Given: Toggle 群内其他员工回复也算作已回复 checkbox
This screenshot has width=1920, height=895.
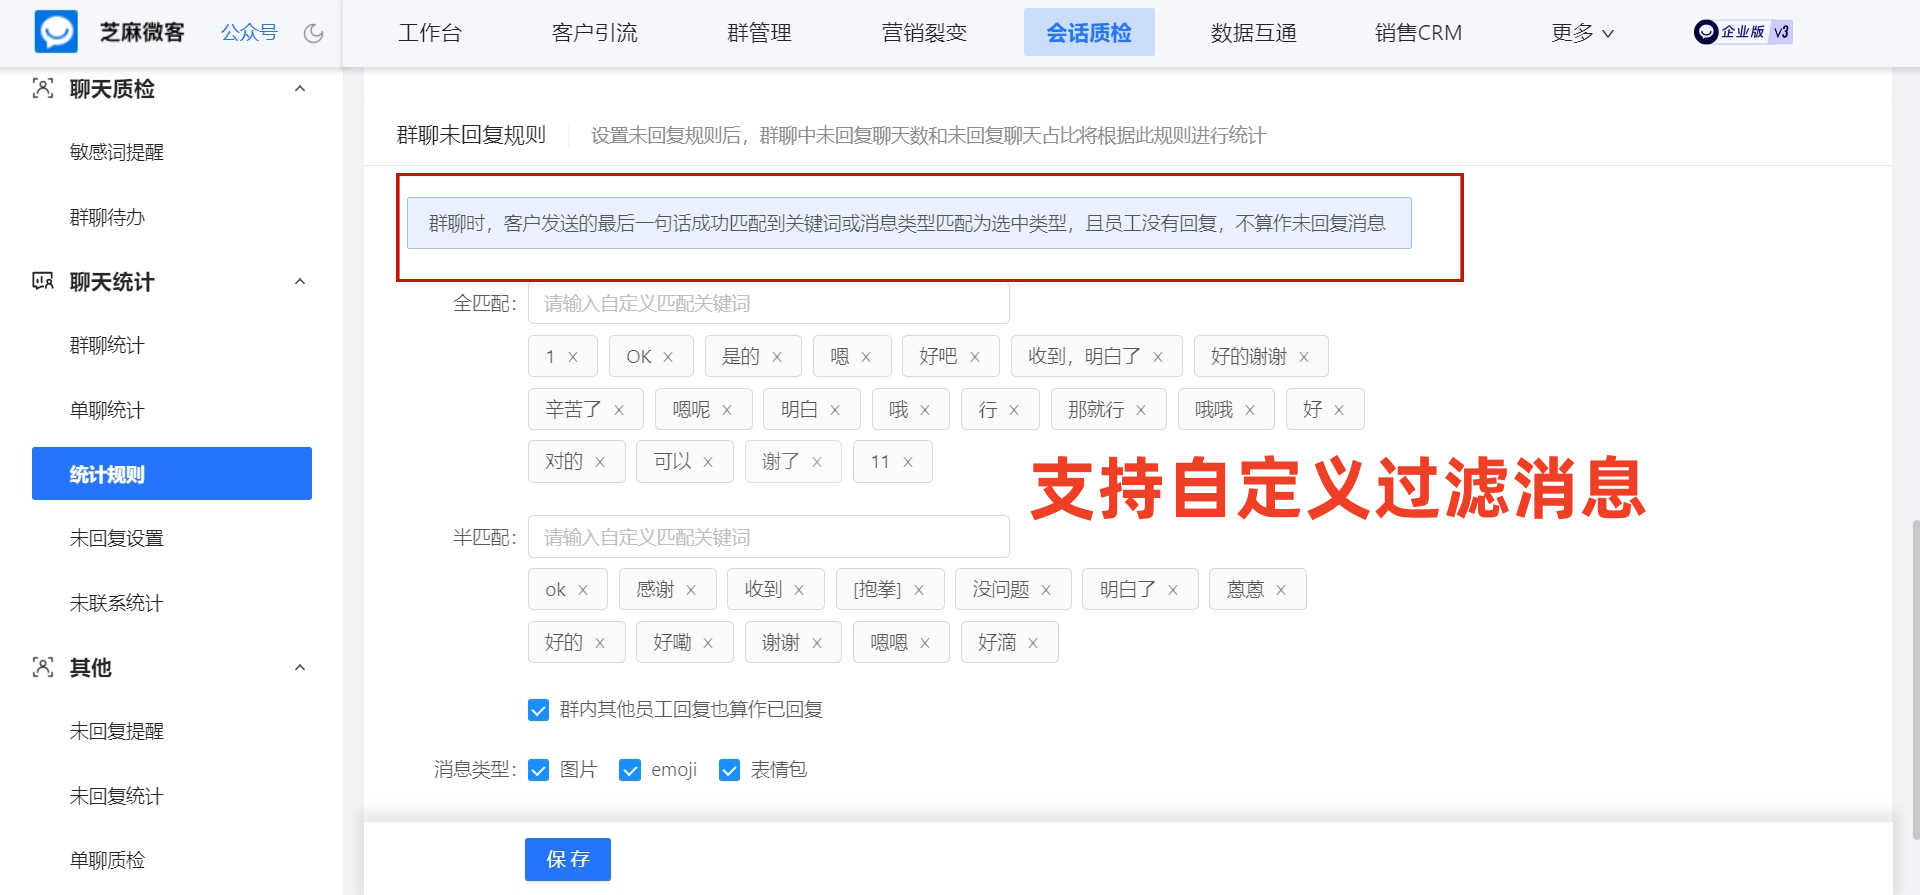Looking at the screenshot, I should coord(538,710).
